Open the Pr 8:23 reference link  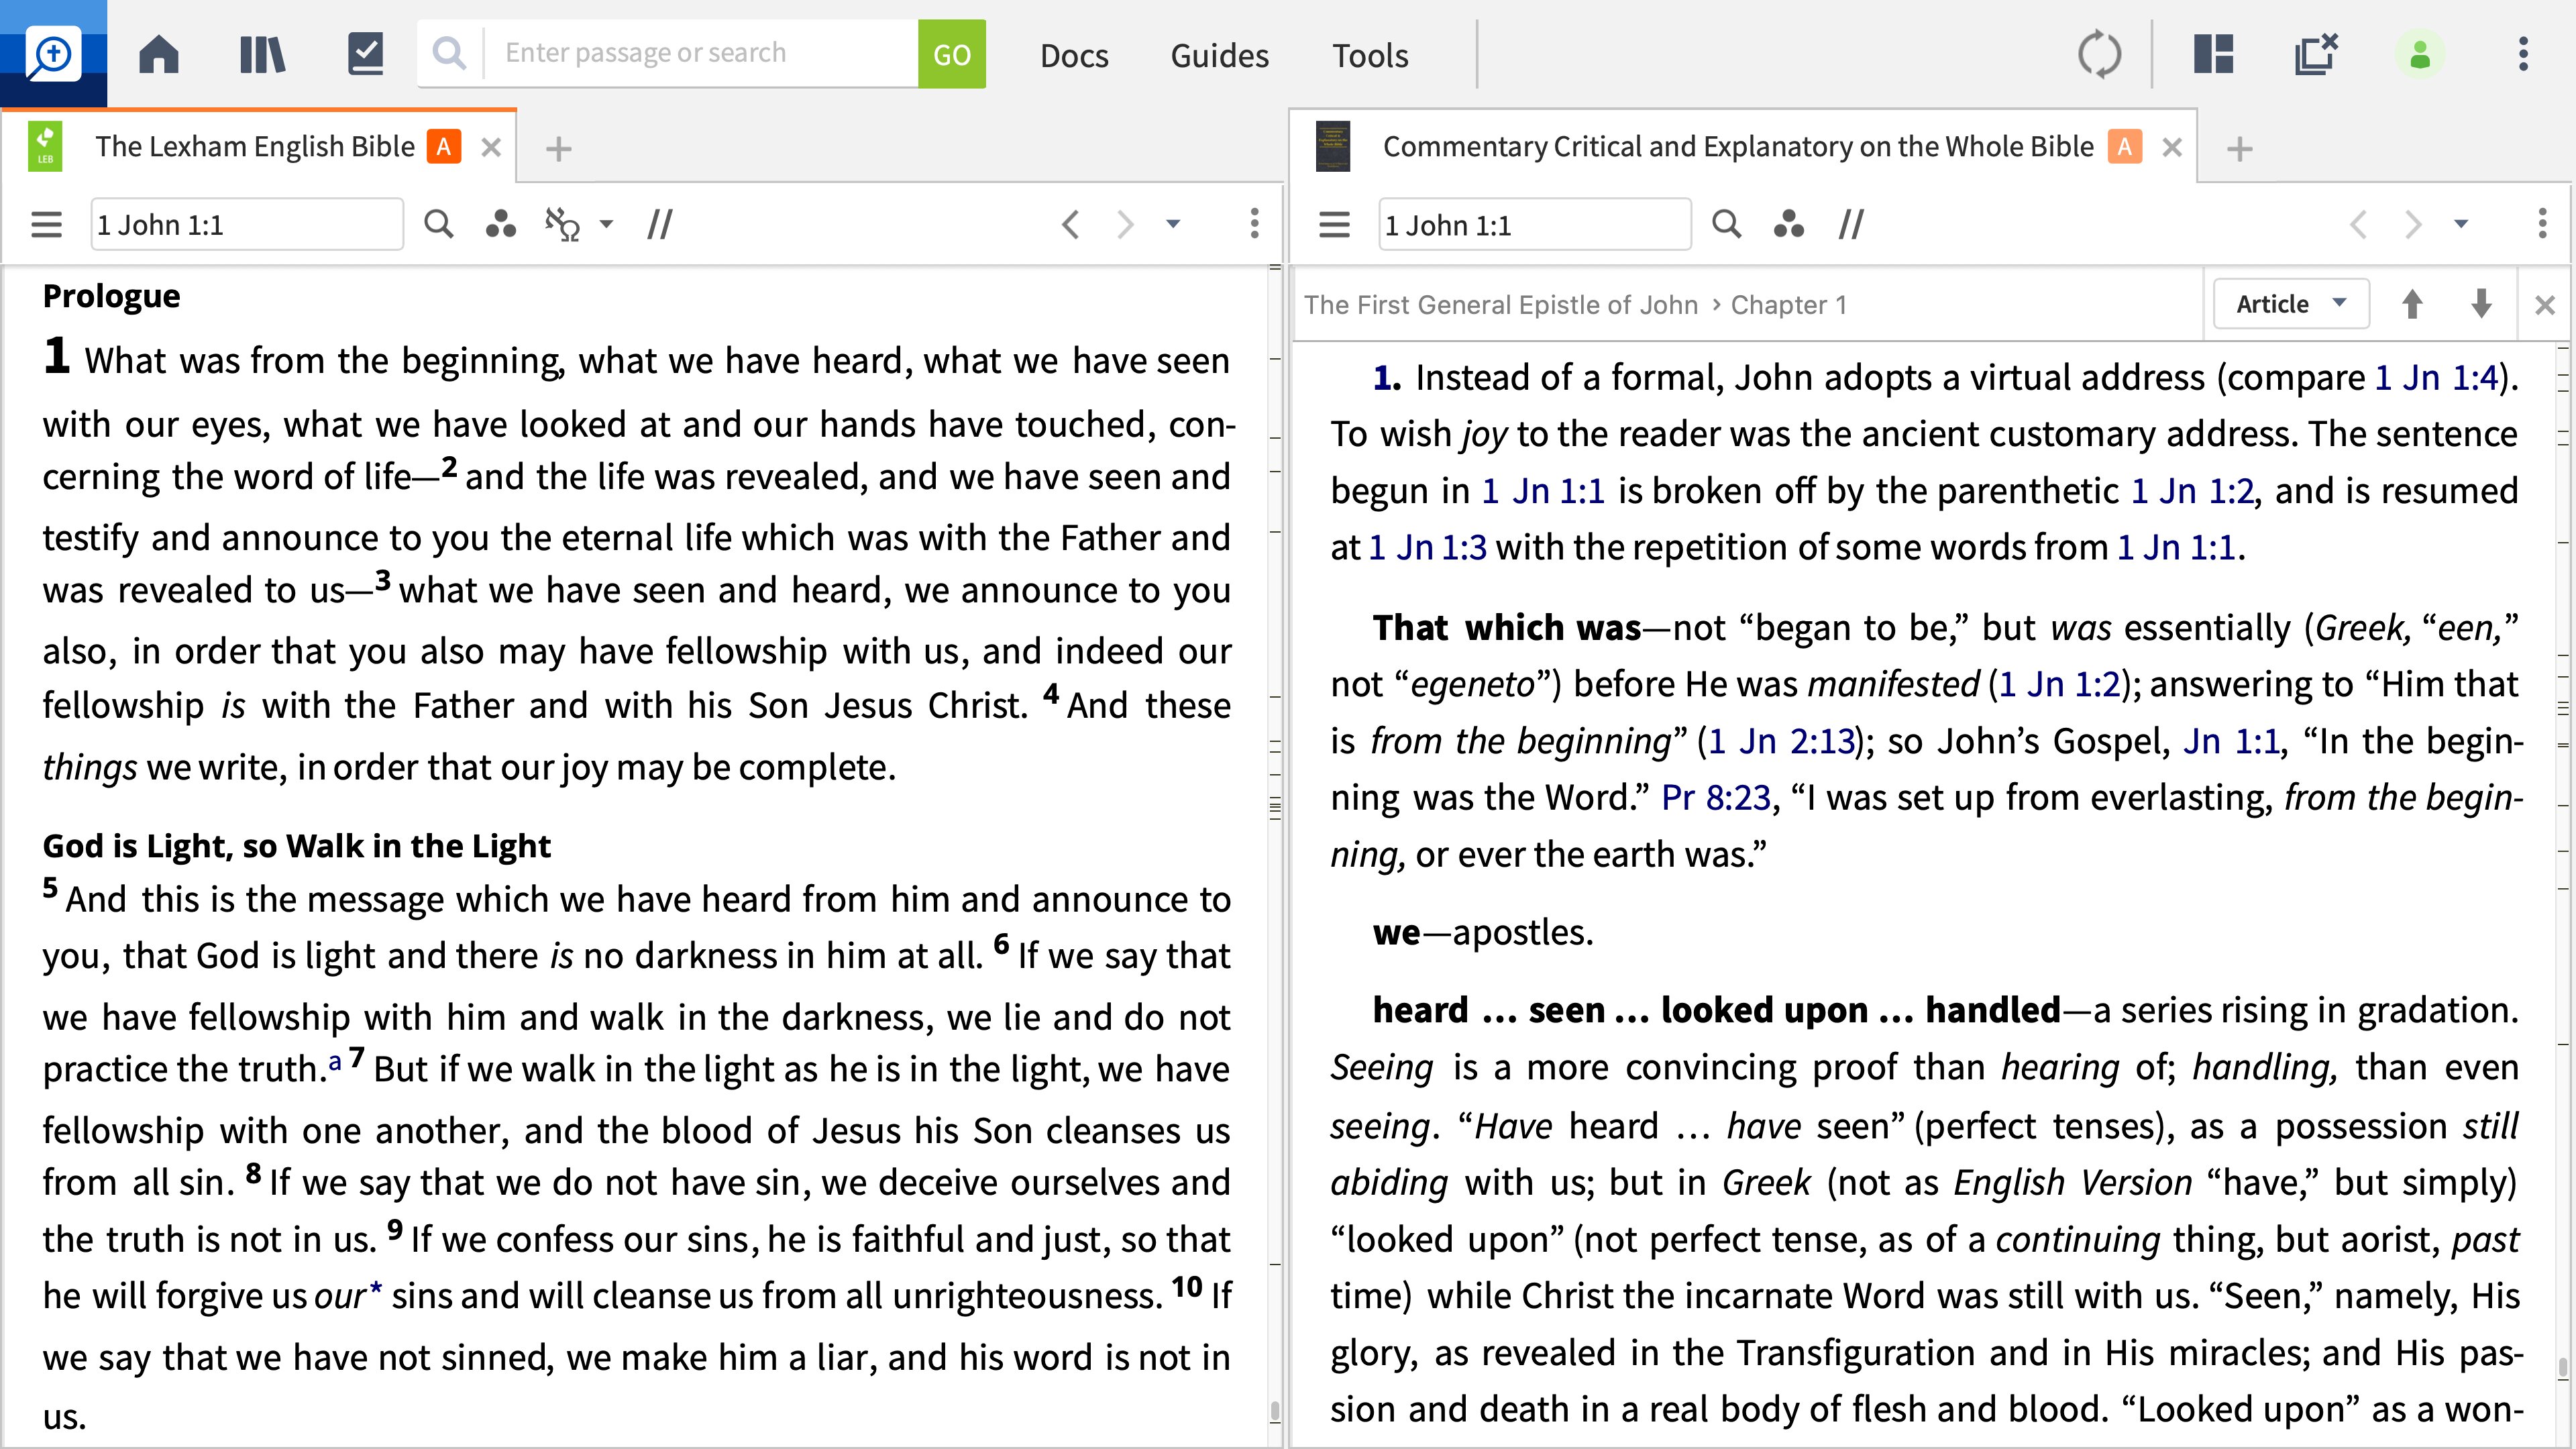tap(1716, 798)
